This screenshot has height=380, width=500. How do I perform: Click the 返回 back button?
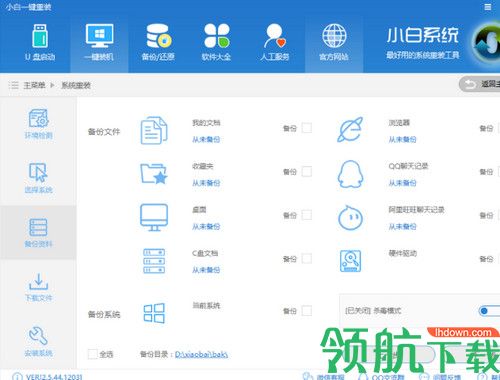pos(479,84)
